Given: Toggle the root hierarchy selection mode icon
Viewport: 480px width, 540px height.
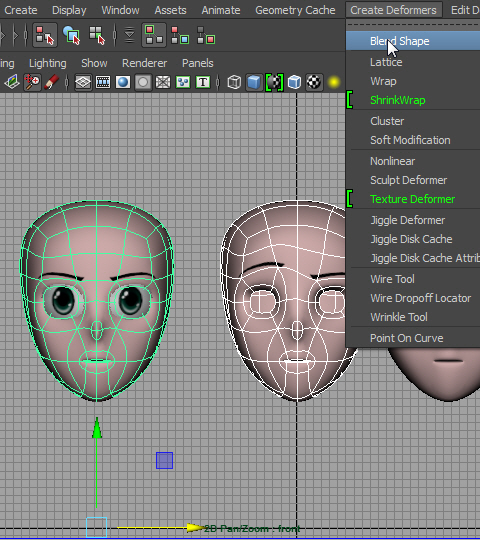Looking at the screenshot, I should click(154, 35).
